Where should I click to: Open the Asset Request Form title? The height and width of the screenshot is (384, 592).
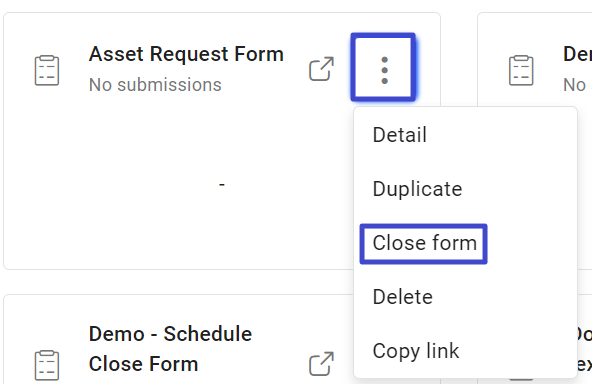[186, 54]
